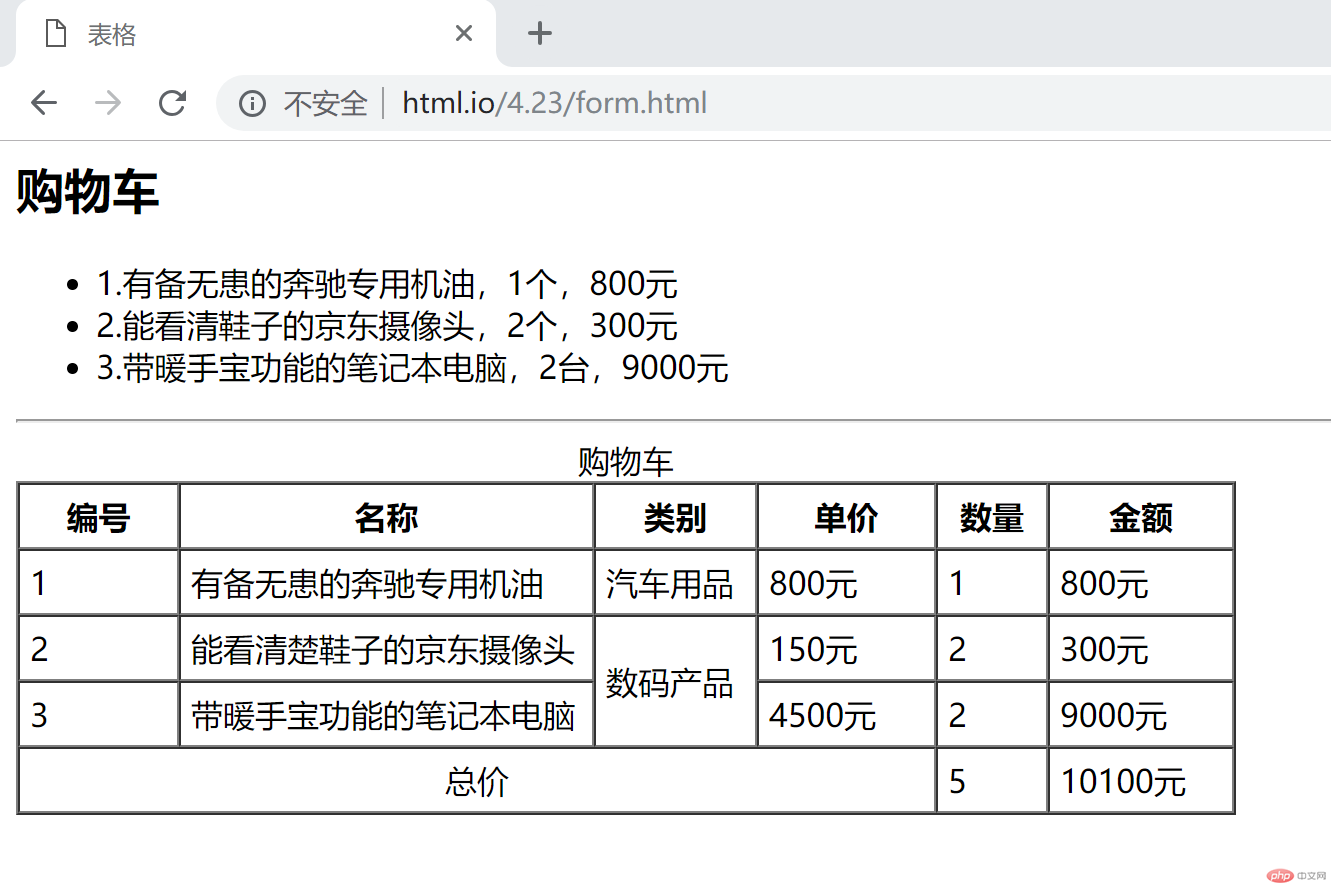Click the merged cell 数码产品
Screen dimensions: 1331x886
click(x=675, y=683)
